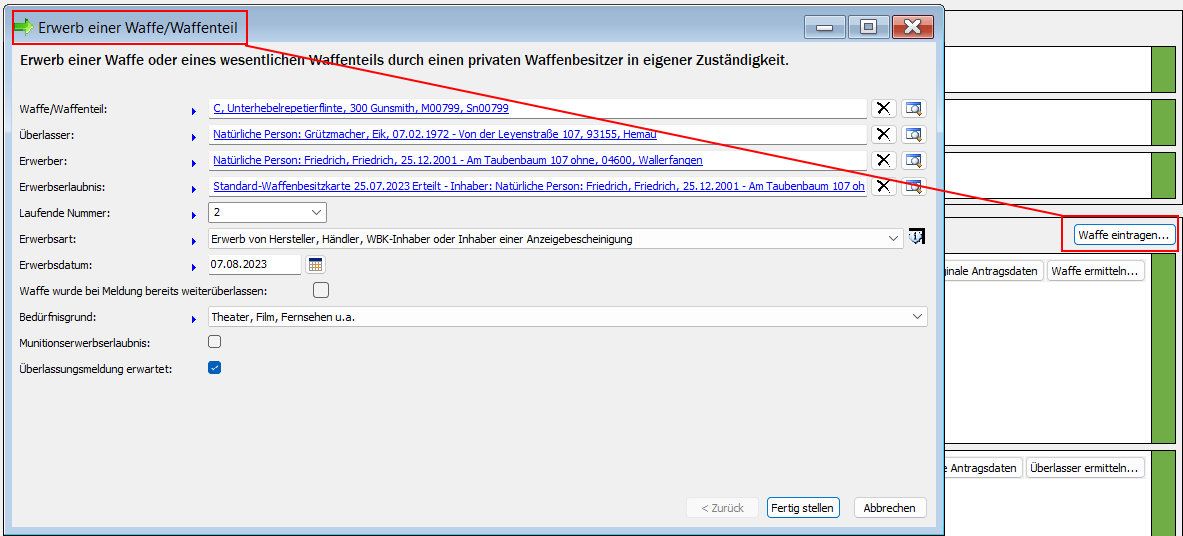Image resolution: width=1183 pixels, height=536 pixels.
Task: Expand the Bedürfnisgrund dropdown
Action: [917, 317]
